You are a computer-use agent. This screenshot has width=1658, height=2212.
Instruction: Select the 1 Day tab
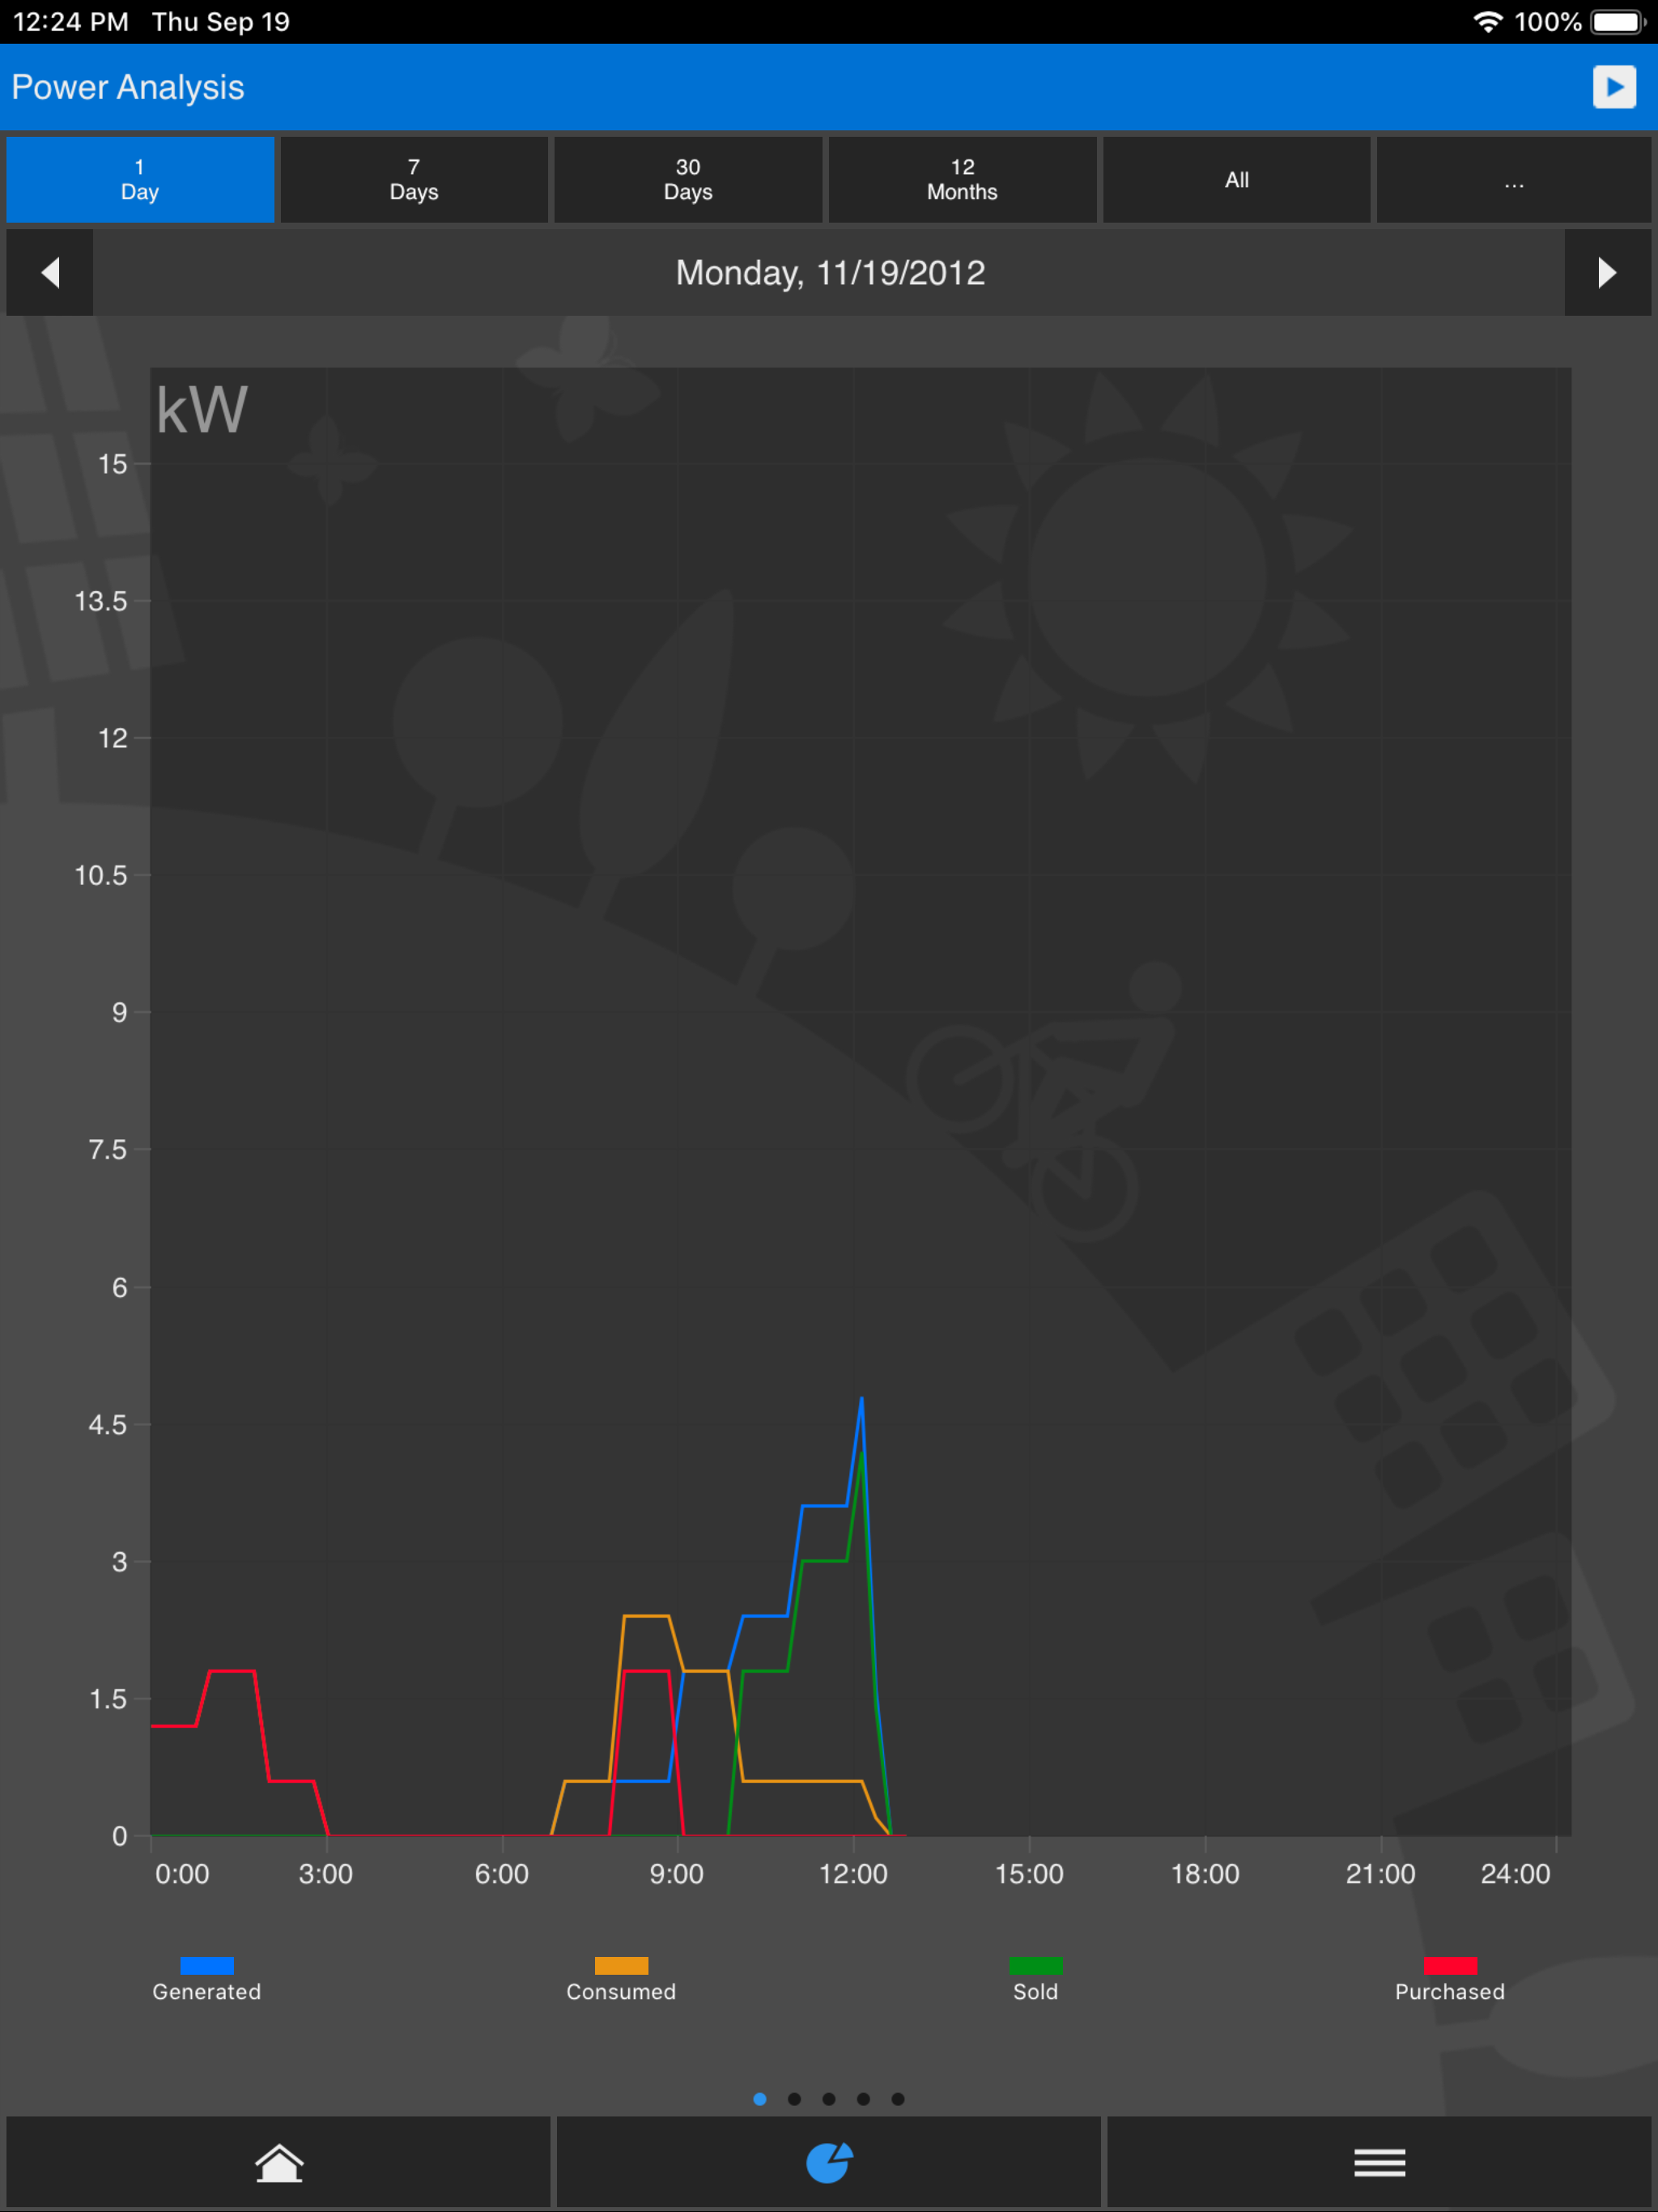click(140, 180)
